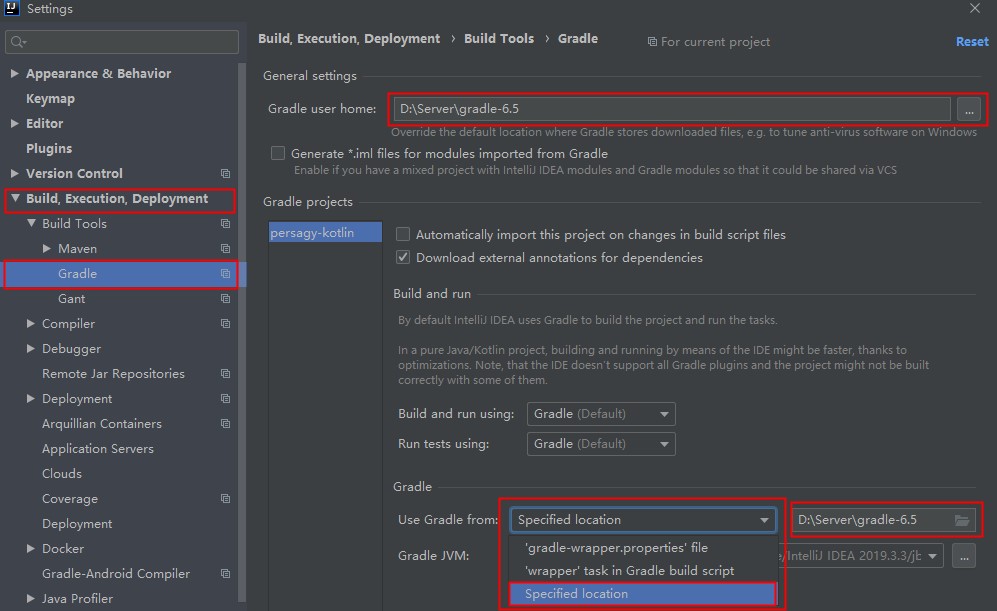Click the search icon in settings search box
The width and height of the screenshot is (997, 611).
[x=18, y=42]
